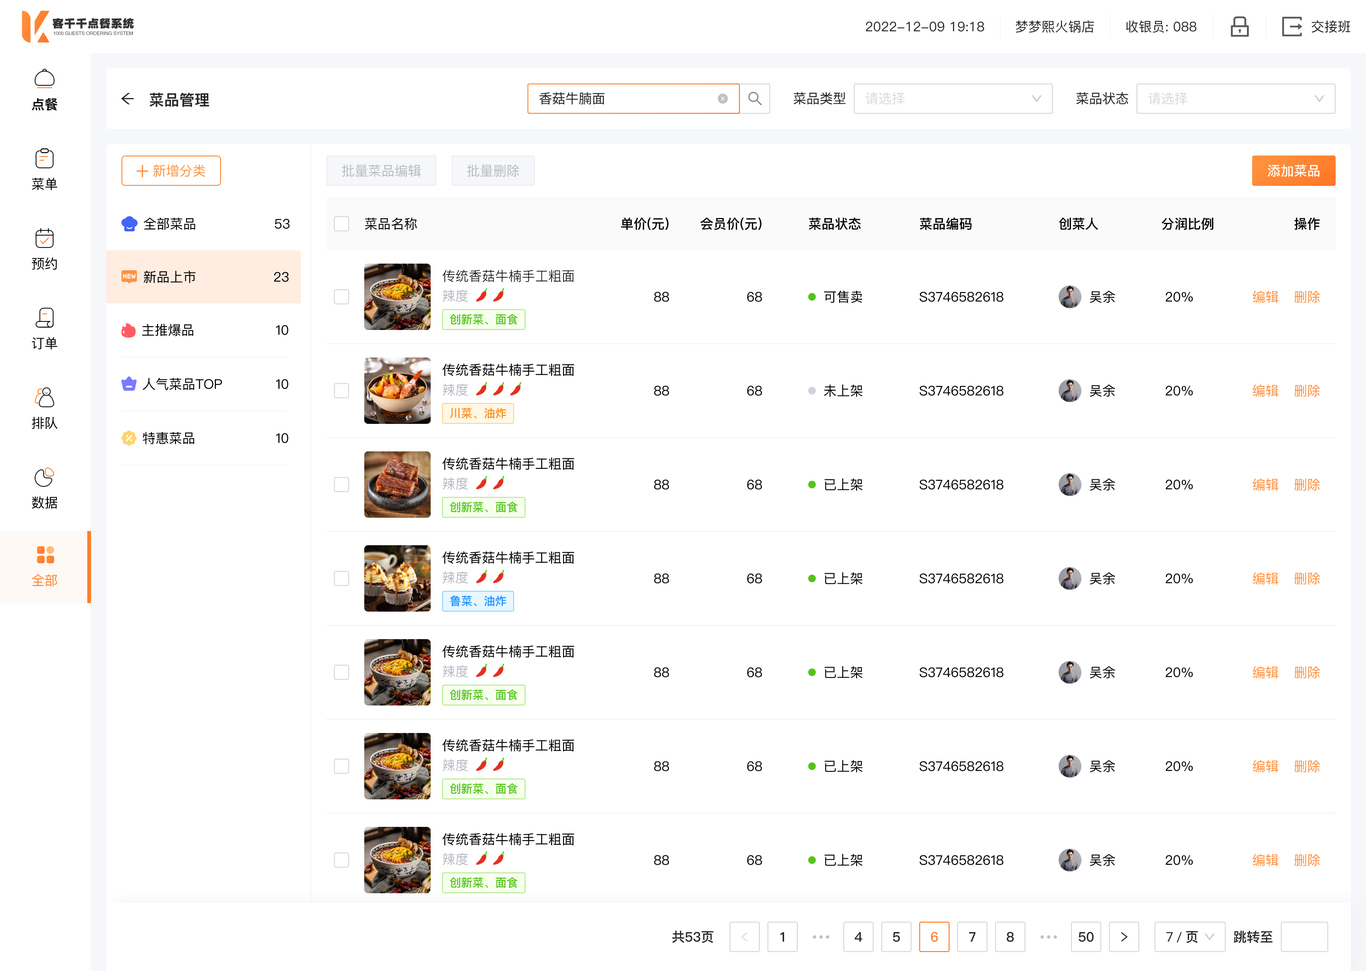This screenshot has height=971, width=1366.
Task: Click the 梦梦熙火锅店 store name
Action: [1055, 27]
